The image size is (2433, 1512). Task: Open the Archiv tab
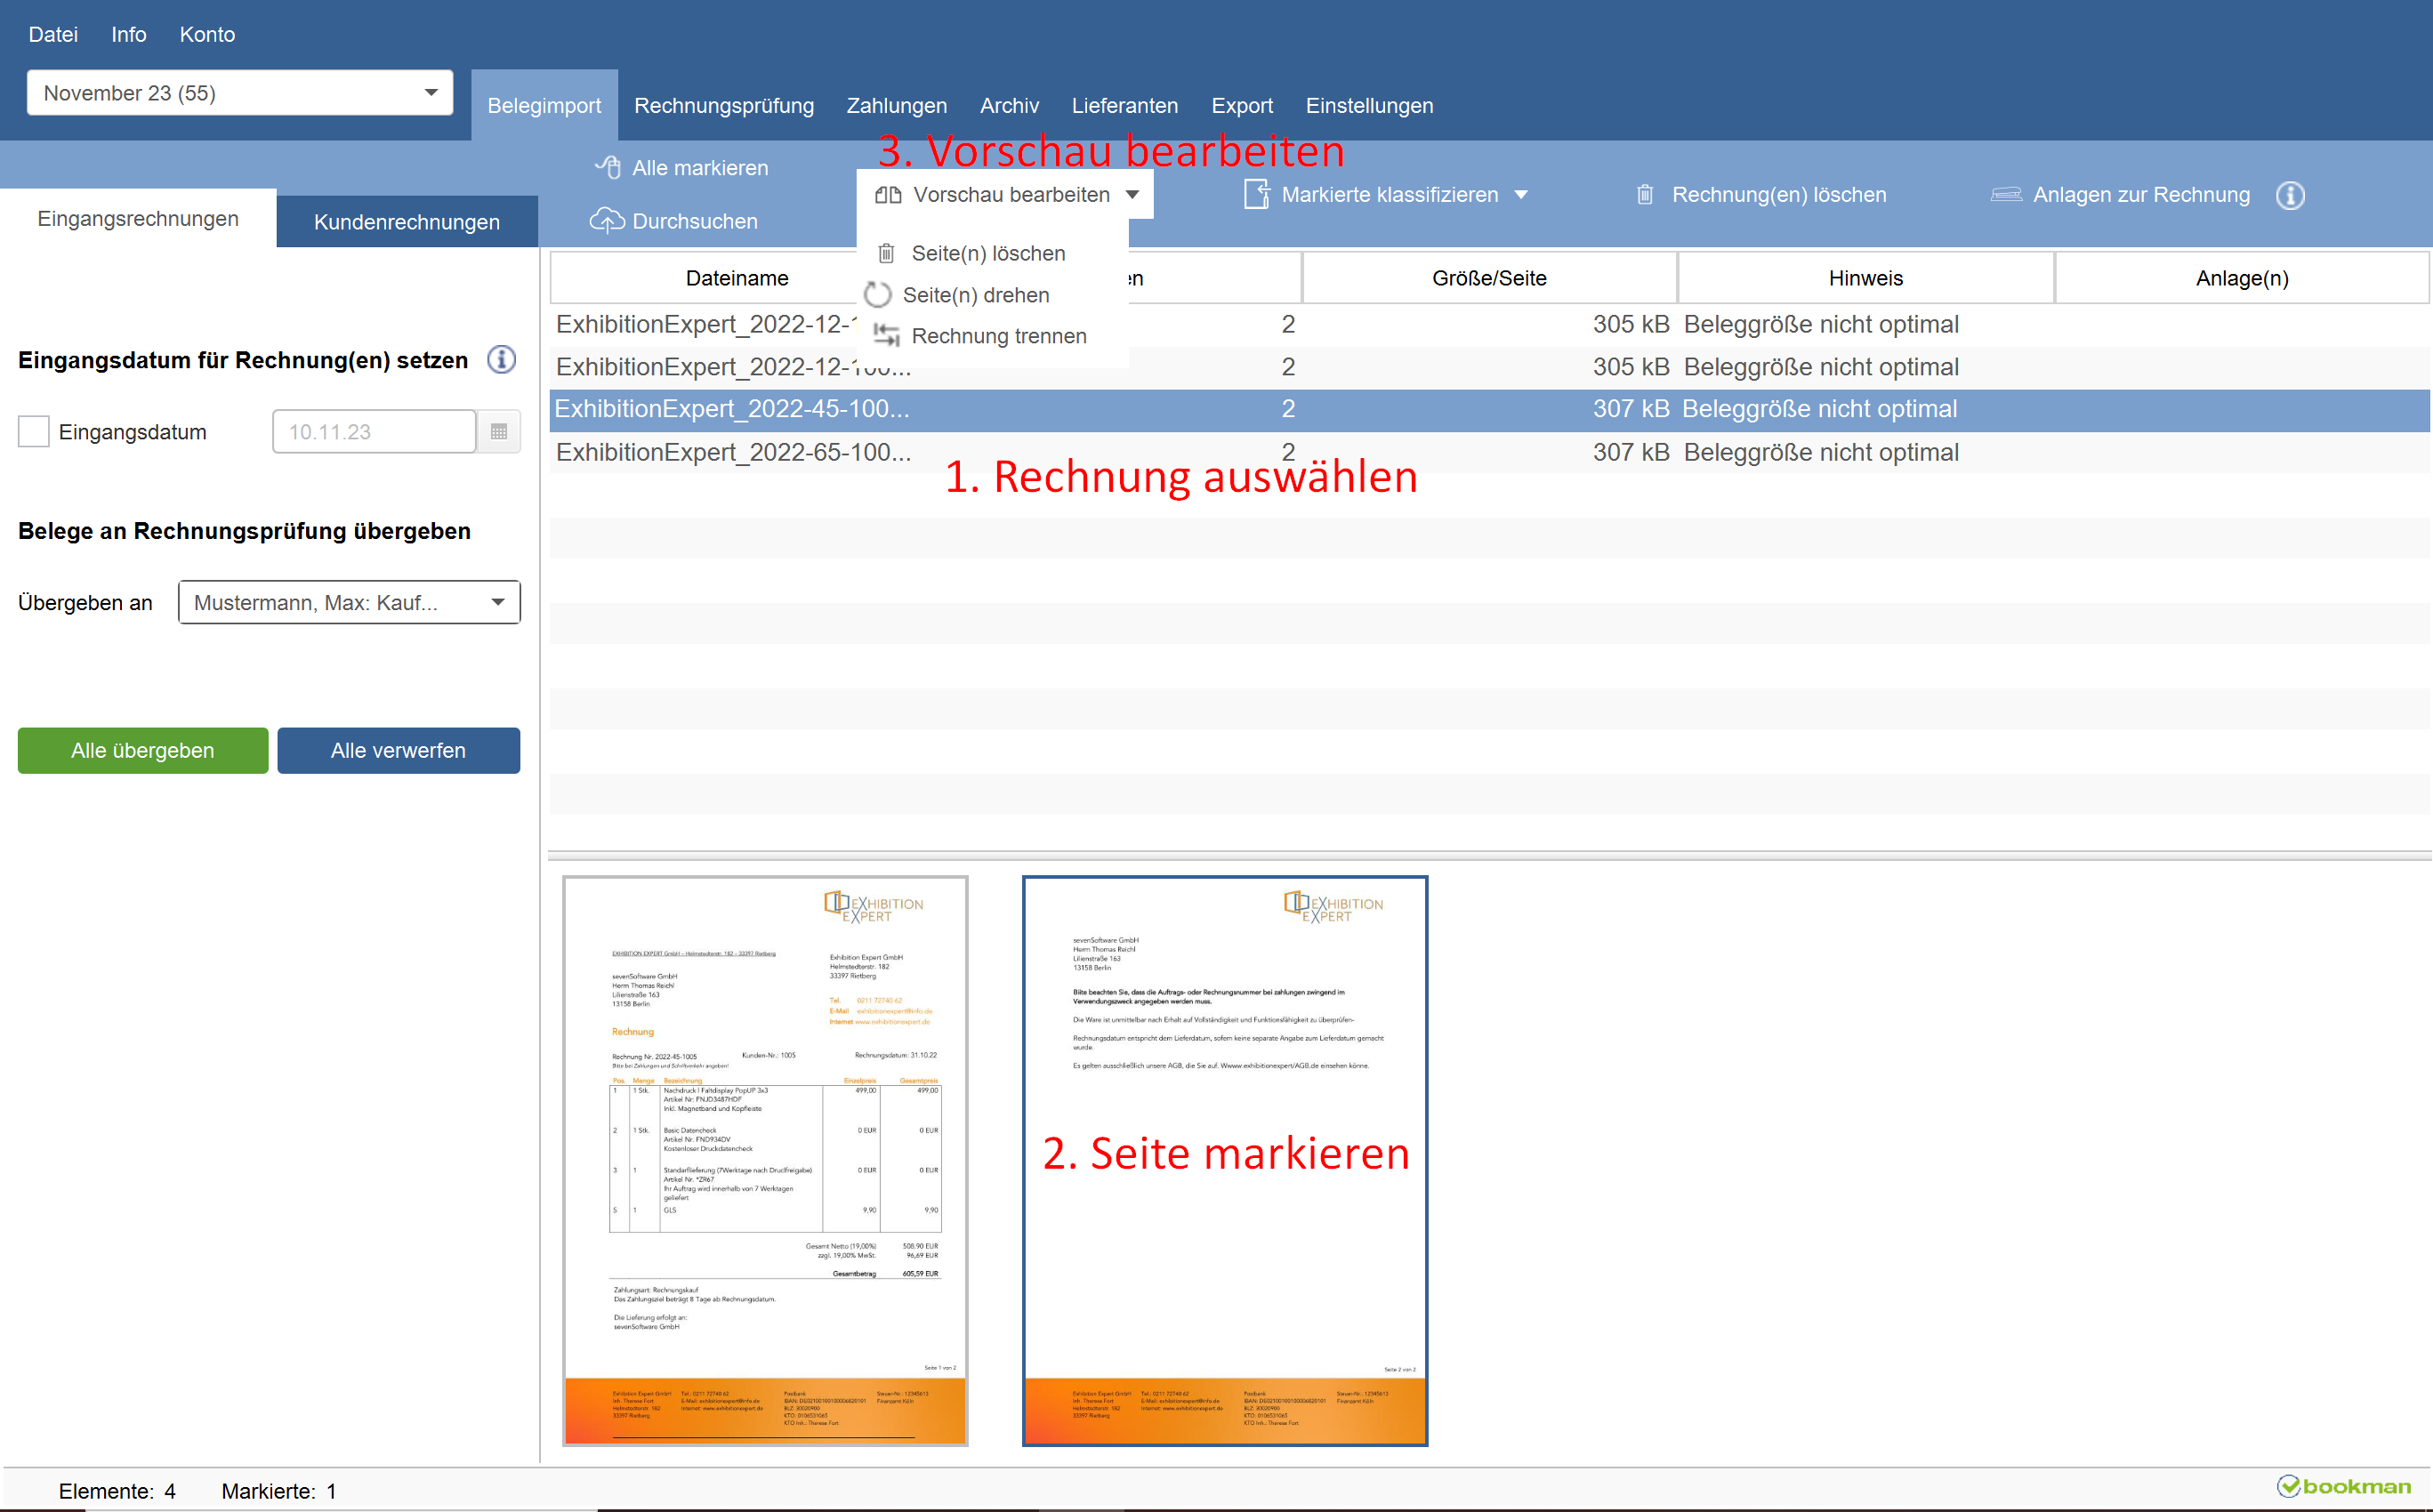coord(1009,105)
